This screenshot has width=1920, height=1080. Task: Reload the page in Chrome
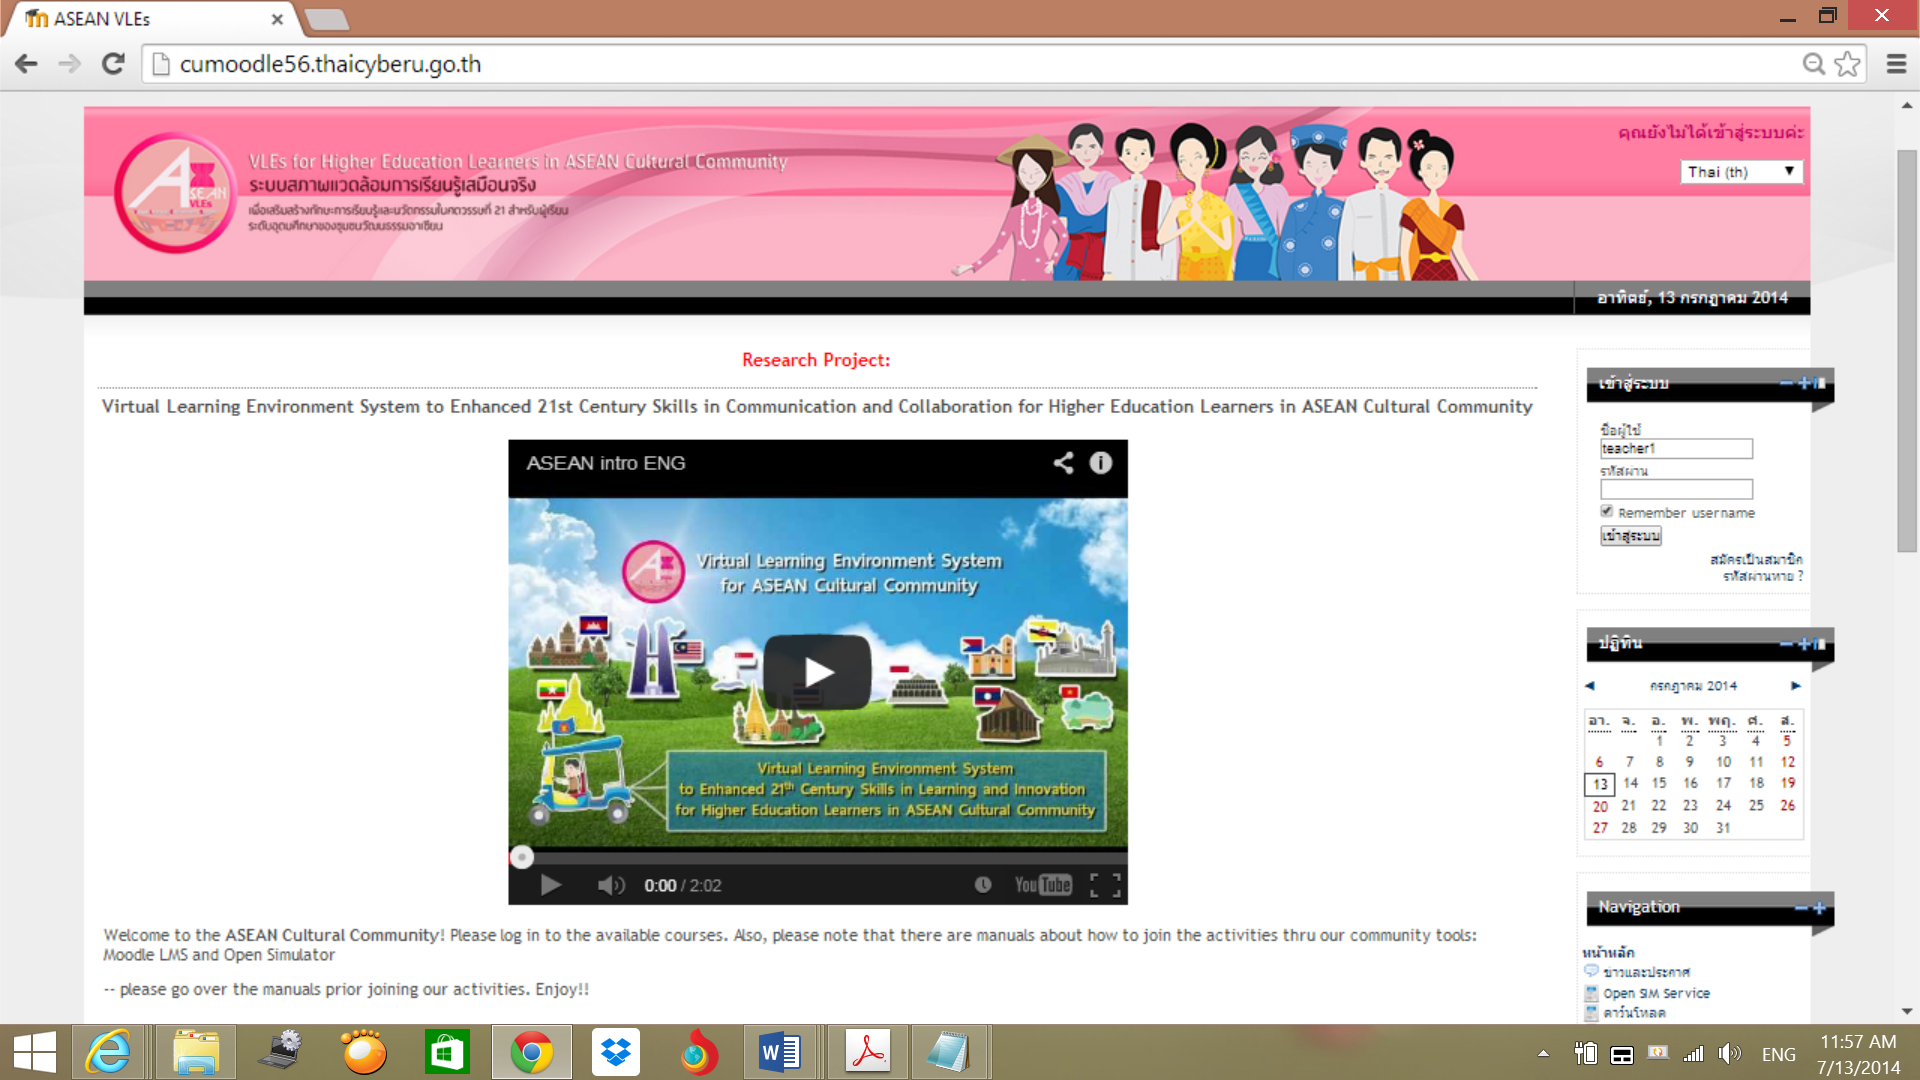coord(113,64)
